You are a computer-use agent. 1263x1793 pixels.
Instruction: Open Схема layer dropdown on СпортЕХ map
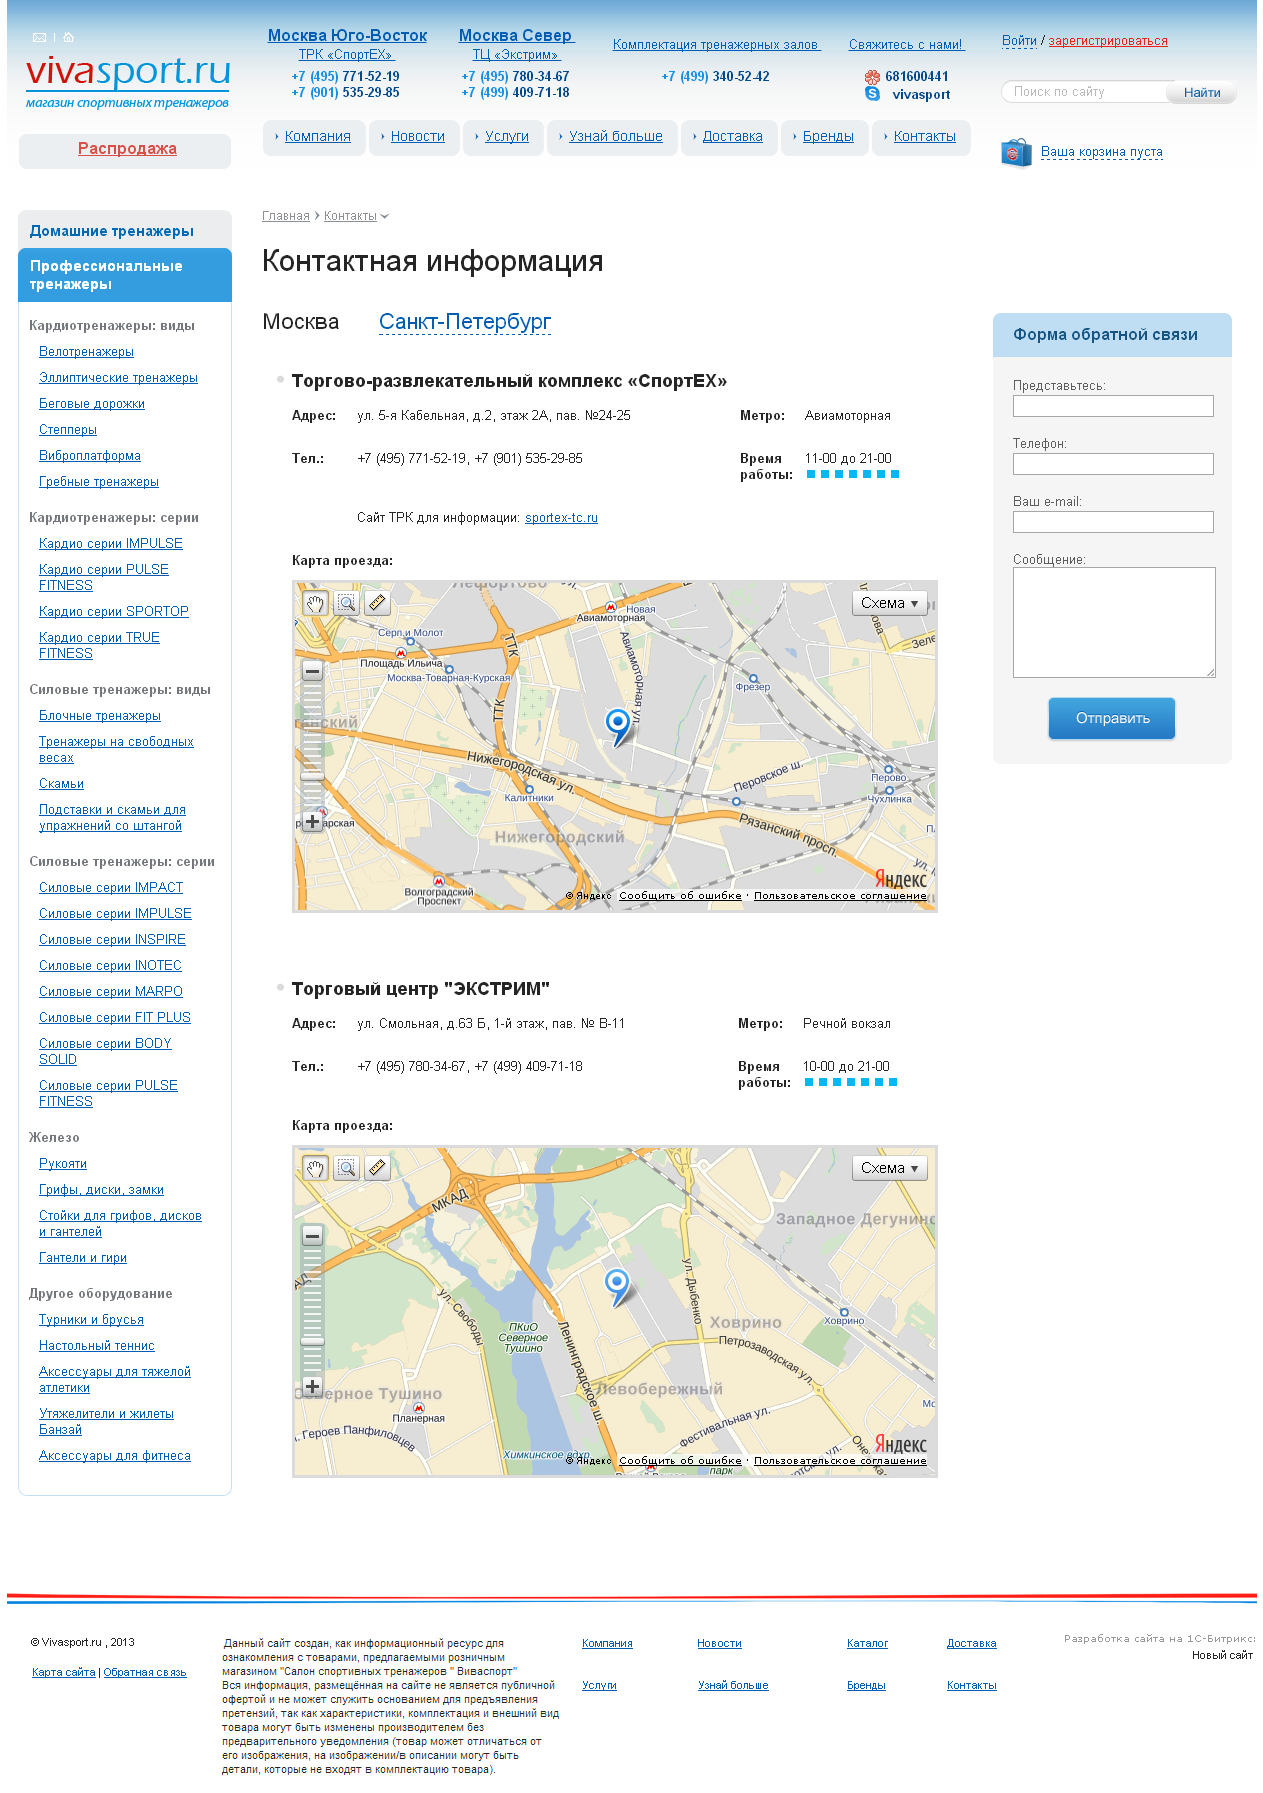click(889, 603)
